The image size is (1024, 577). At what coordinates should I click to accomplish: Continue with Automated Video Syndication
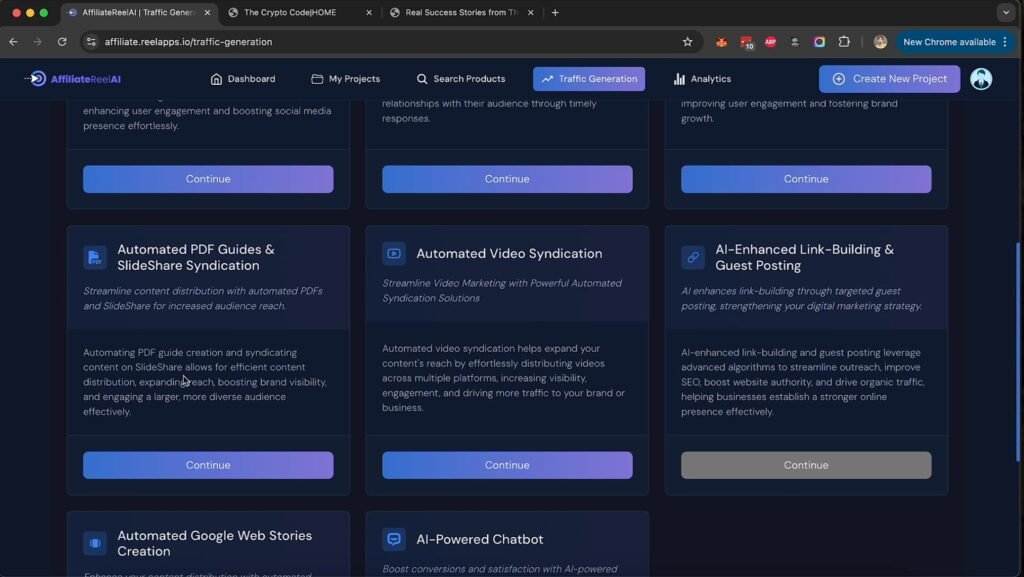coord(507,465)
